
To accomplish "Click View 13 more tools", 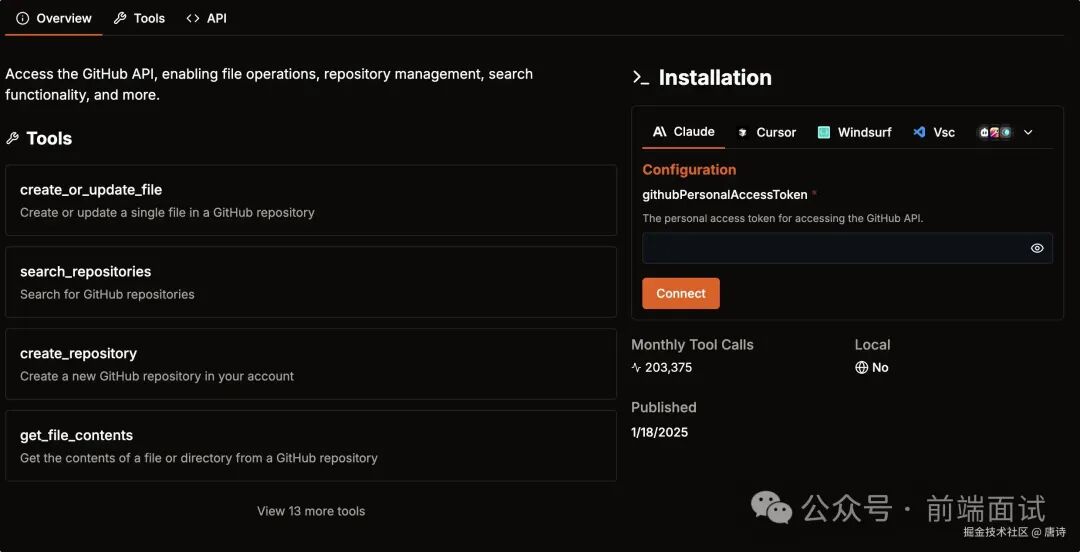I will click(x=311, y=511).
